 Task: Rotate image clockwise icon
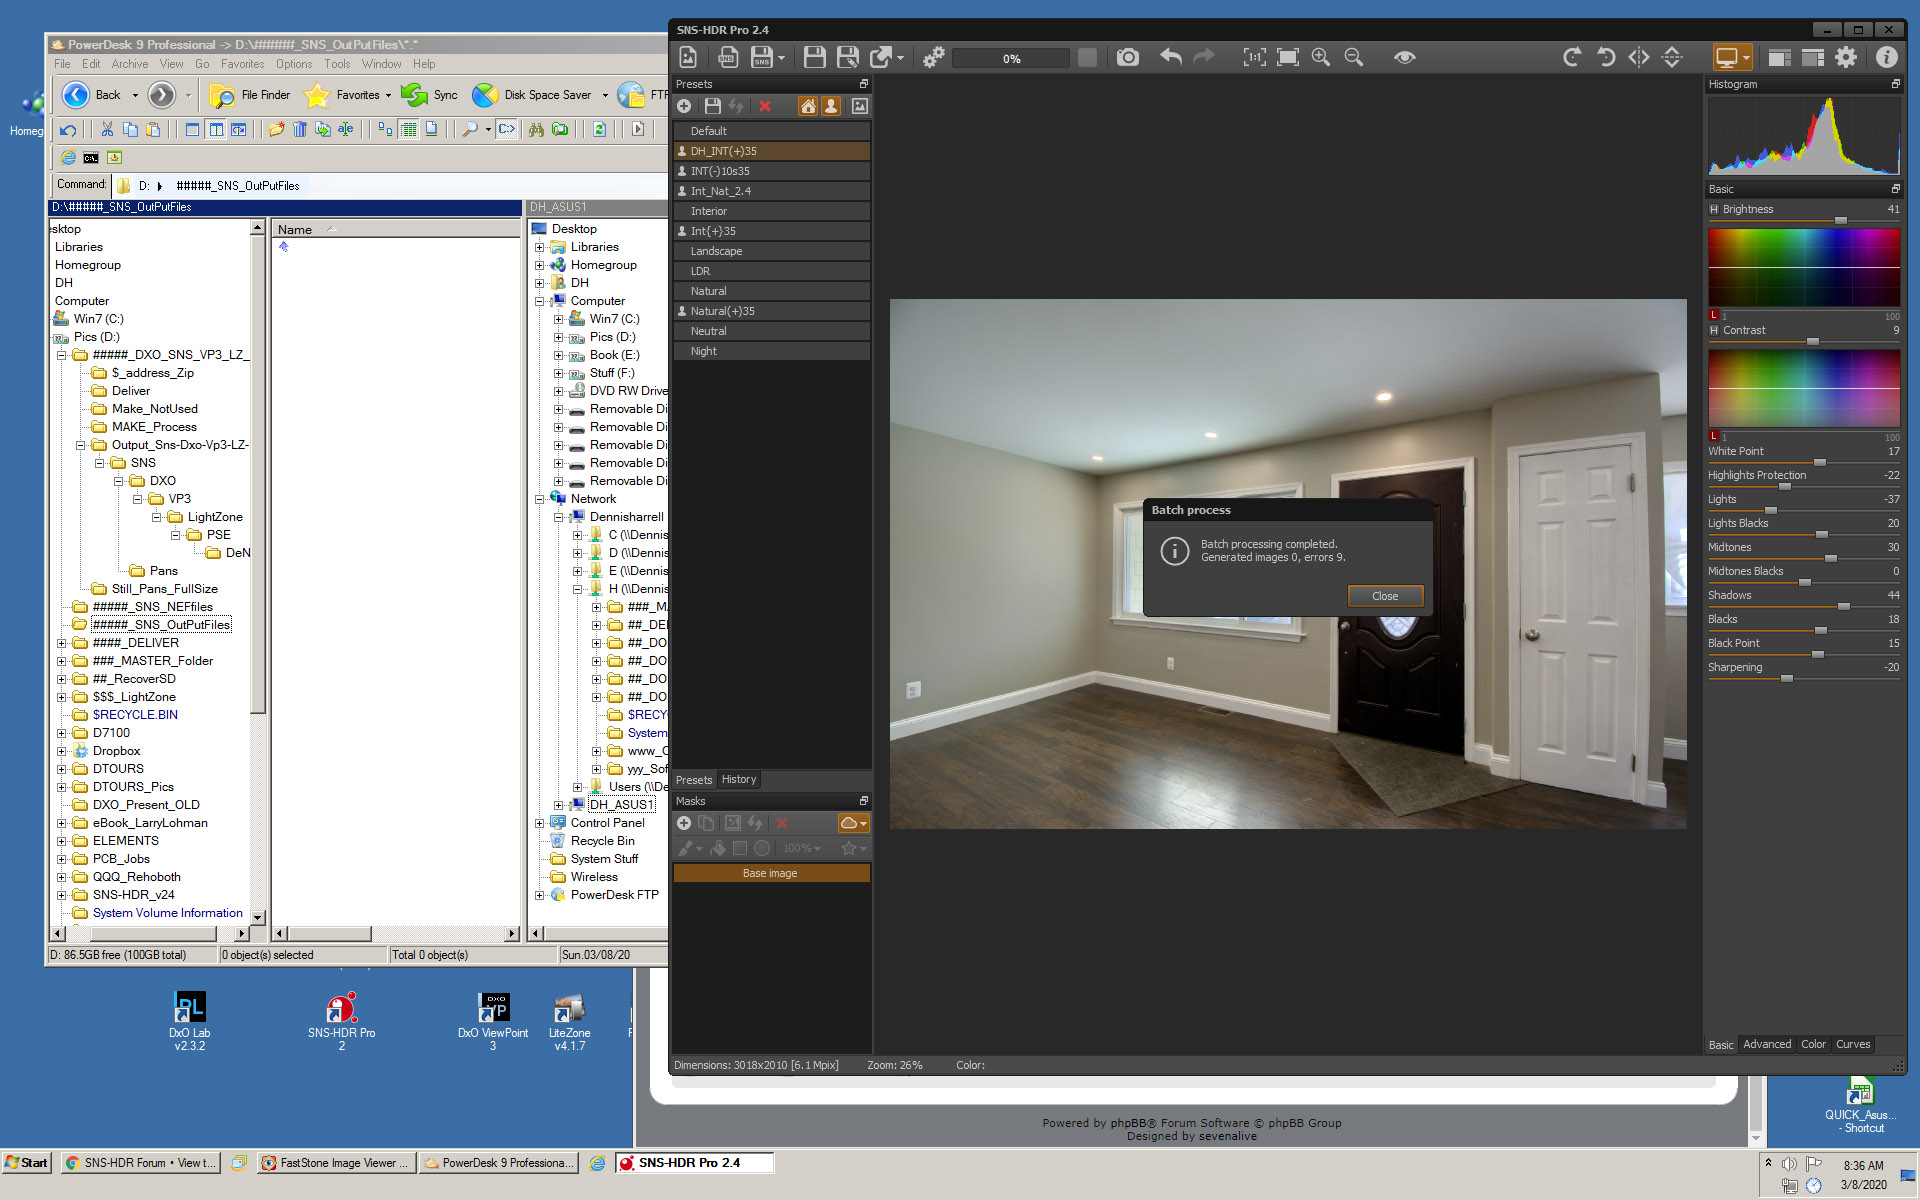[1572, 58]
